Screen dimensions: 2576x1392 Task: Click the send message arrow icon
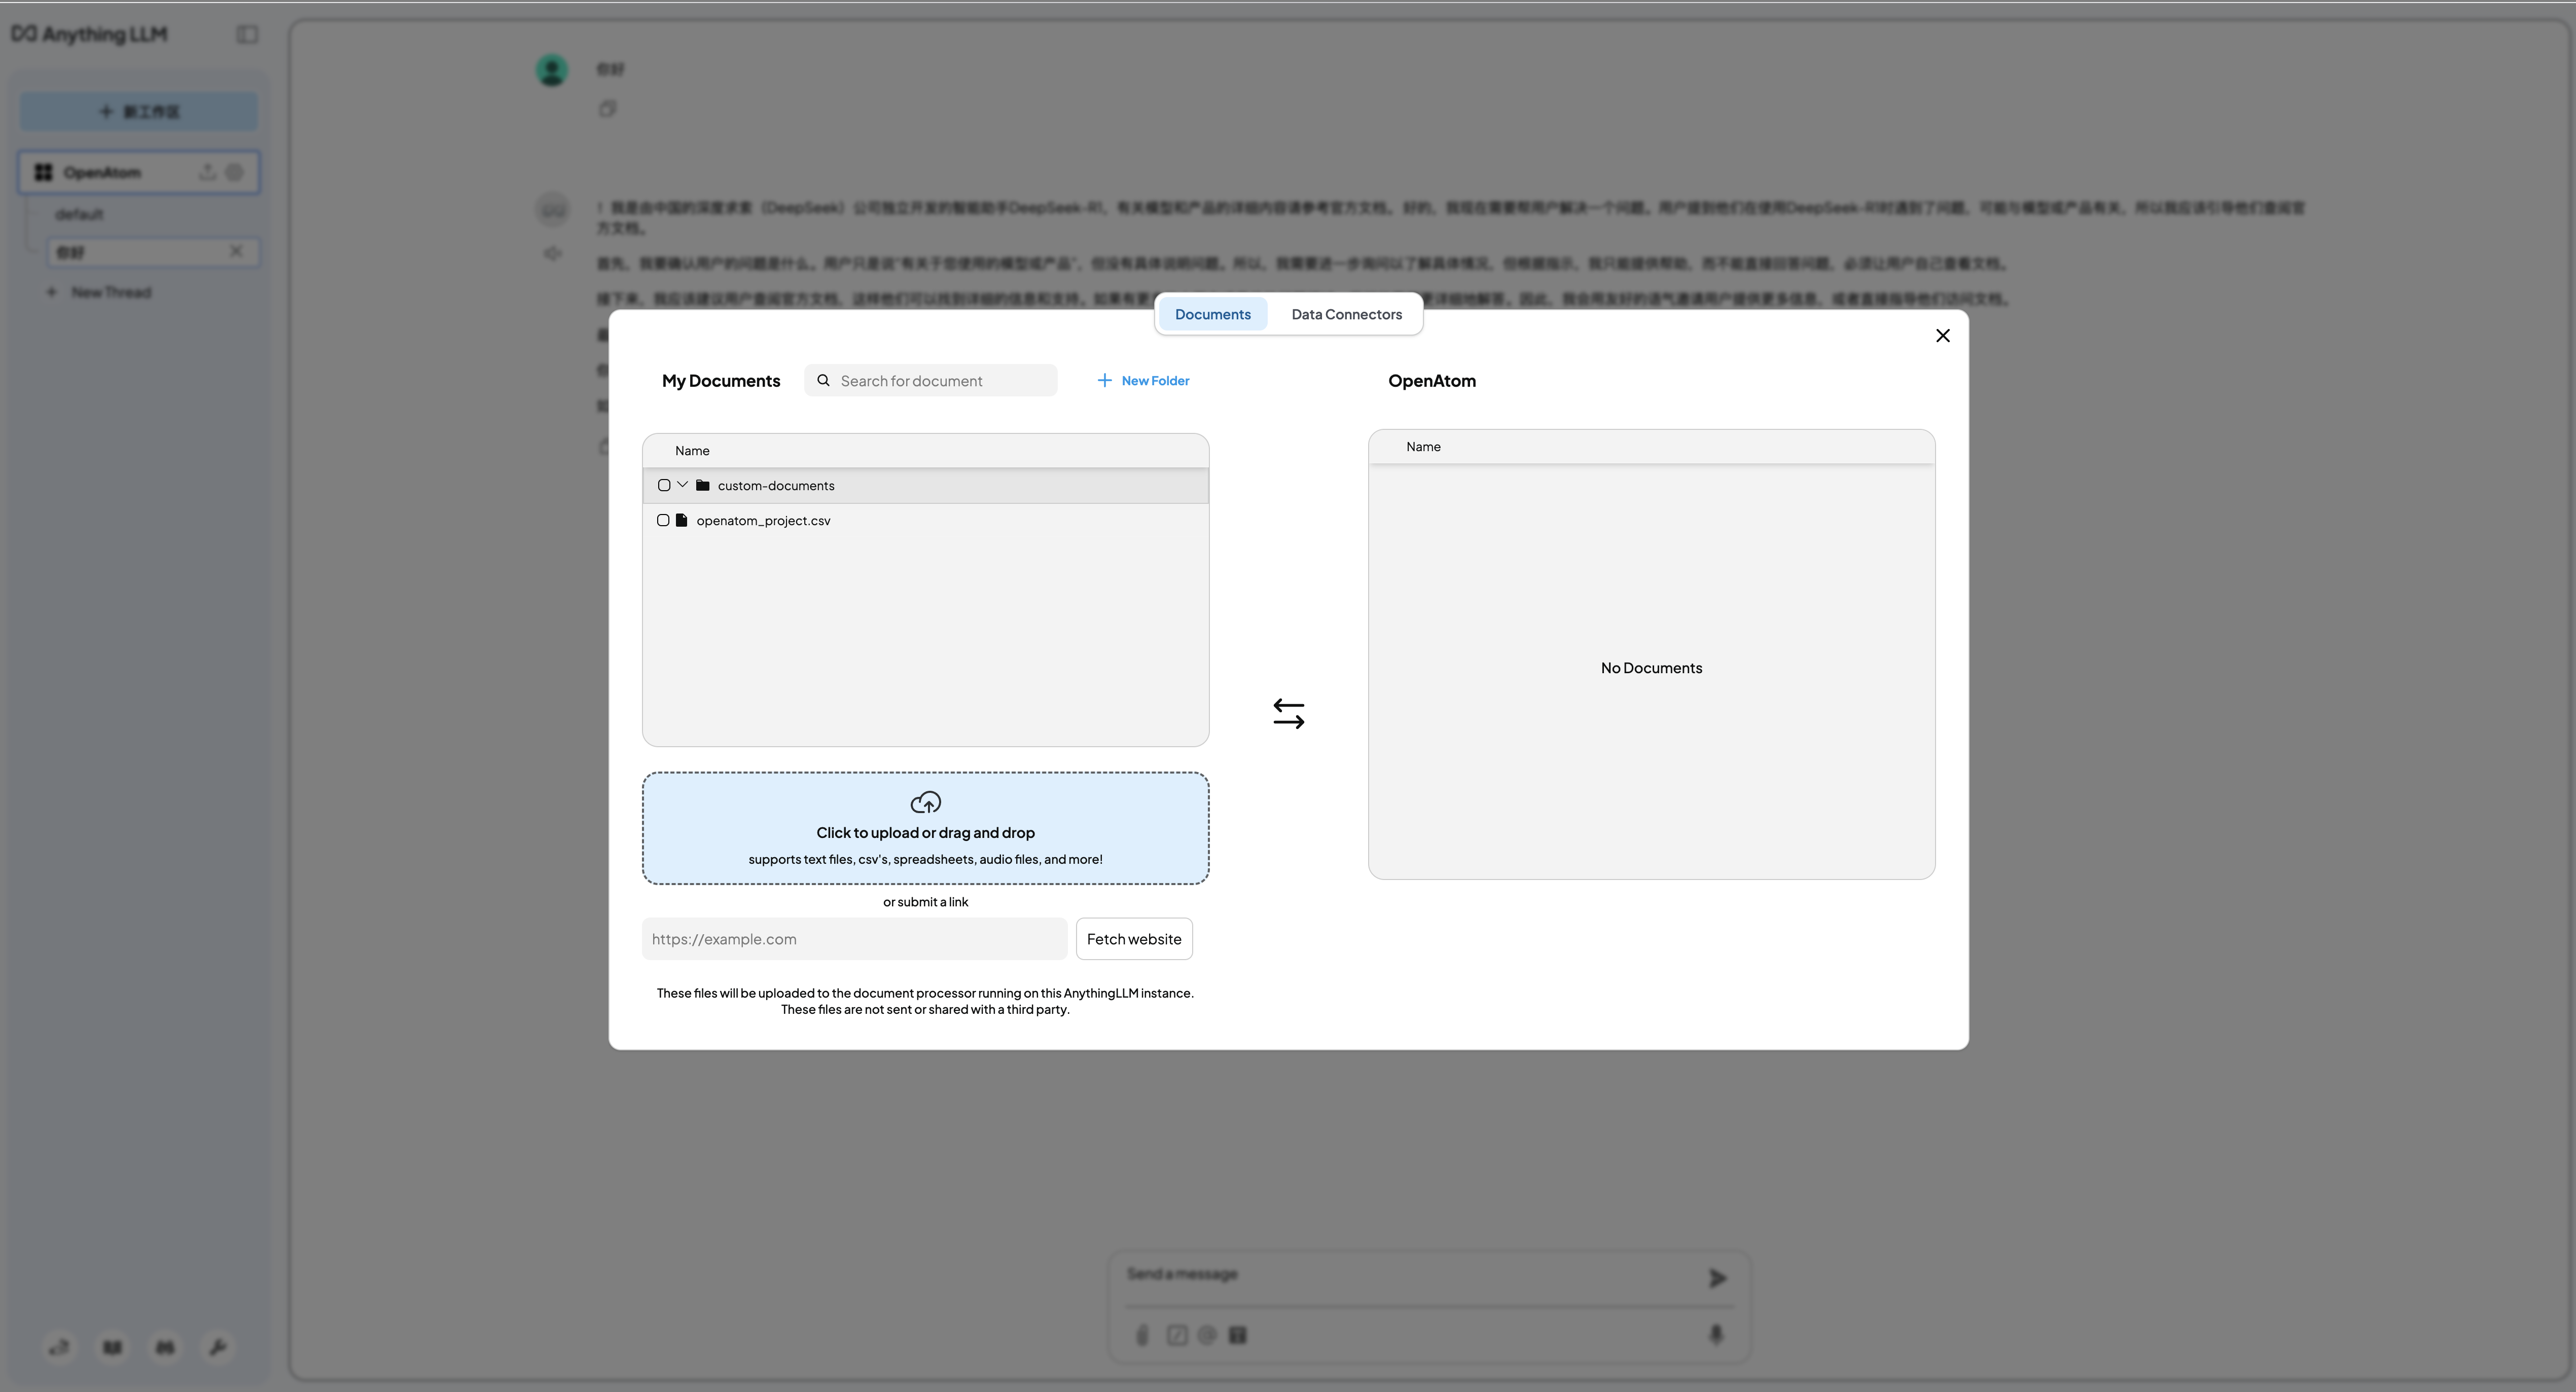point(1717,1278)
